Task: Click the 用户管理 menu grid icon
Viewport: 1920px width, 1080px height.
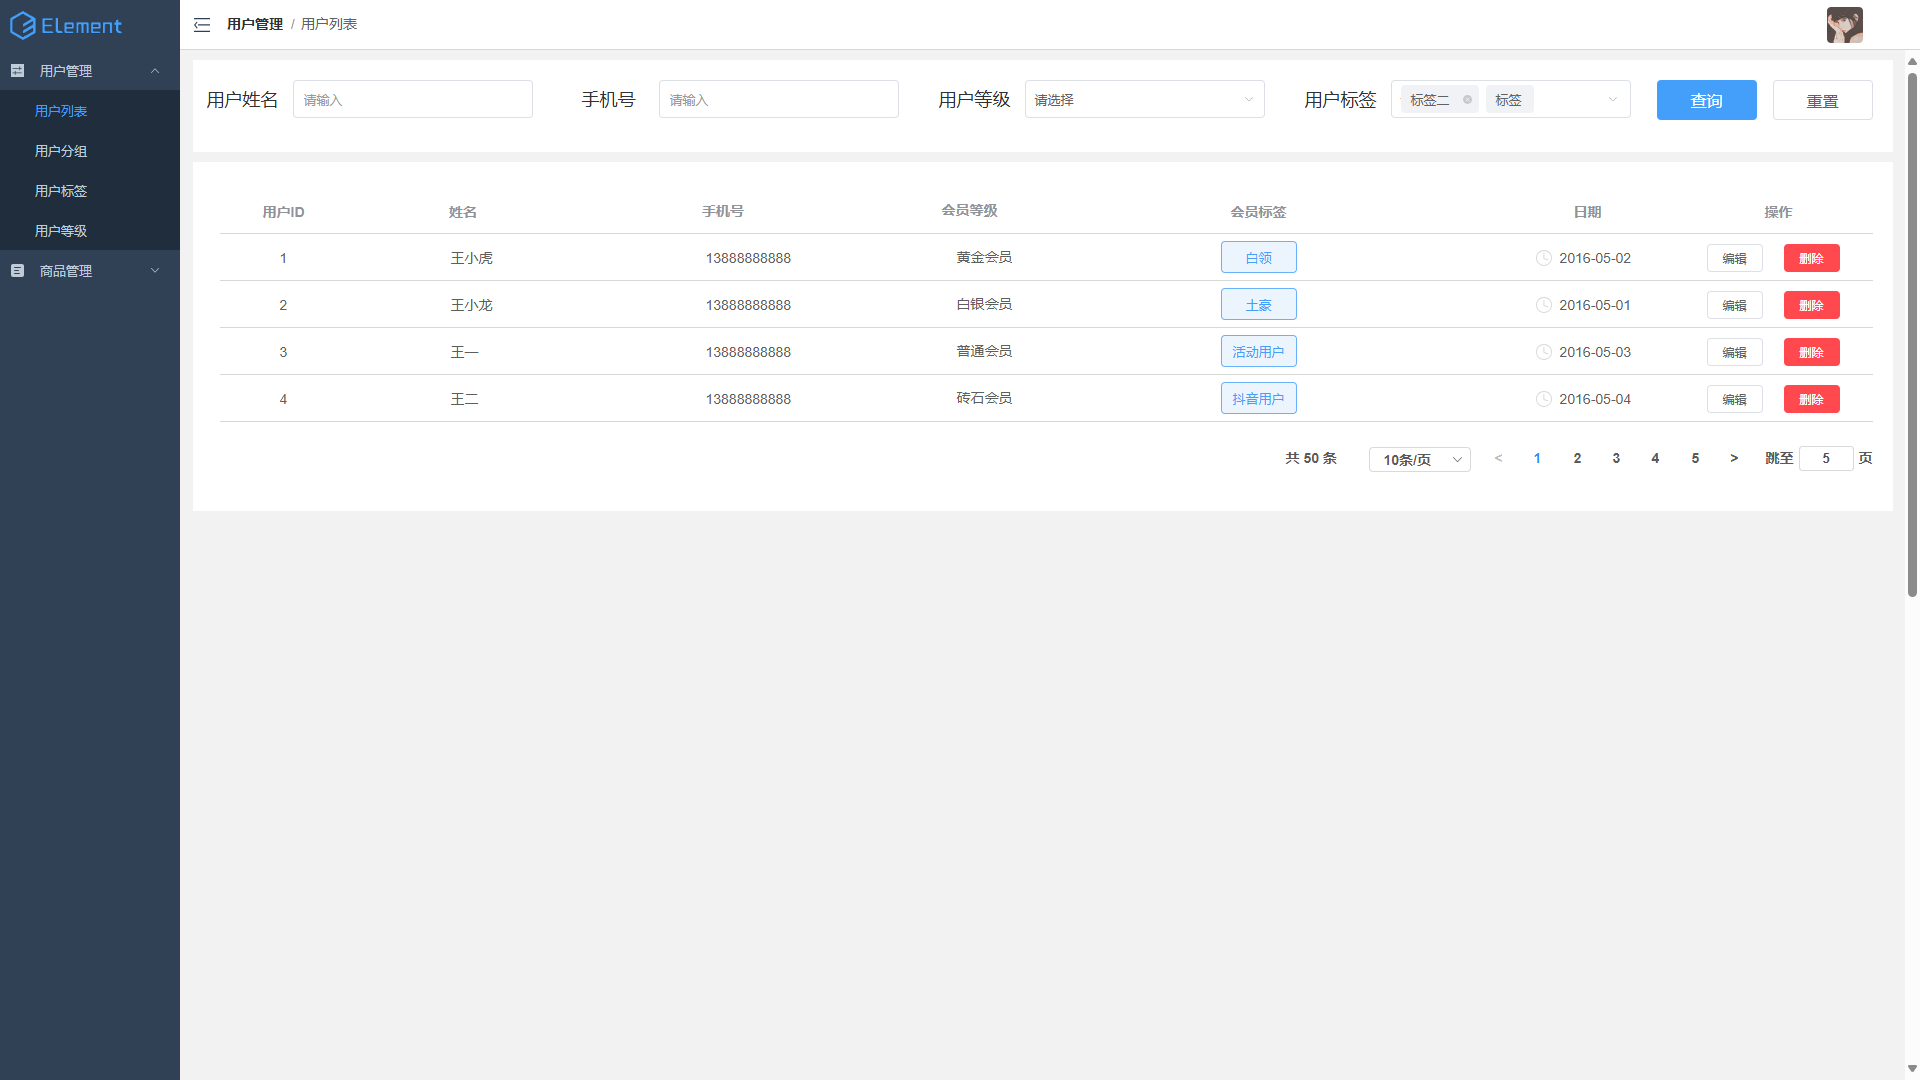Action: click(x=18, y=71)
